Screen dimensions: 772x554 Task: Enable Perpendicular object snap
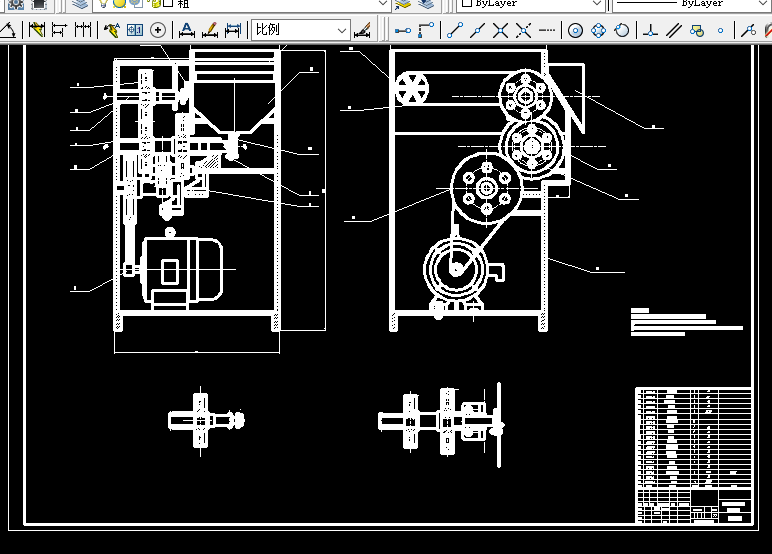[x=650, y=31]
